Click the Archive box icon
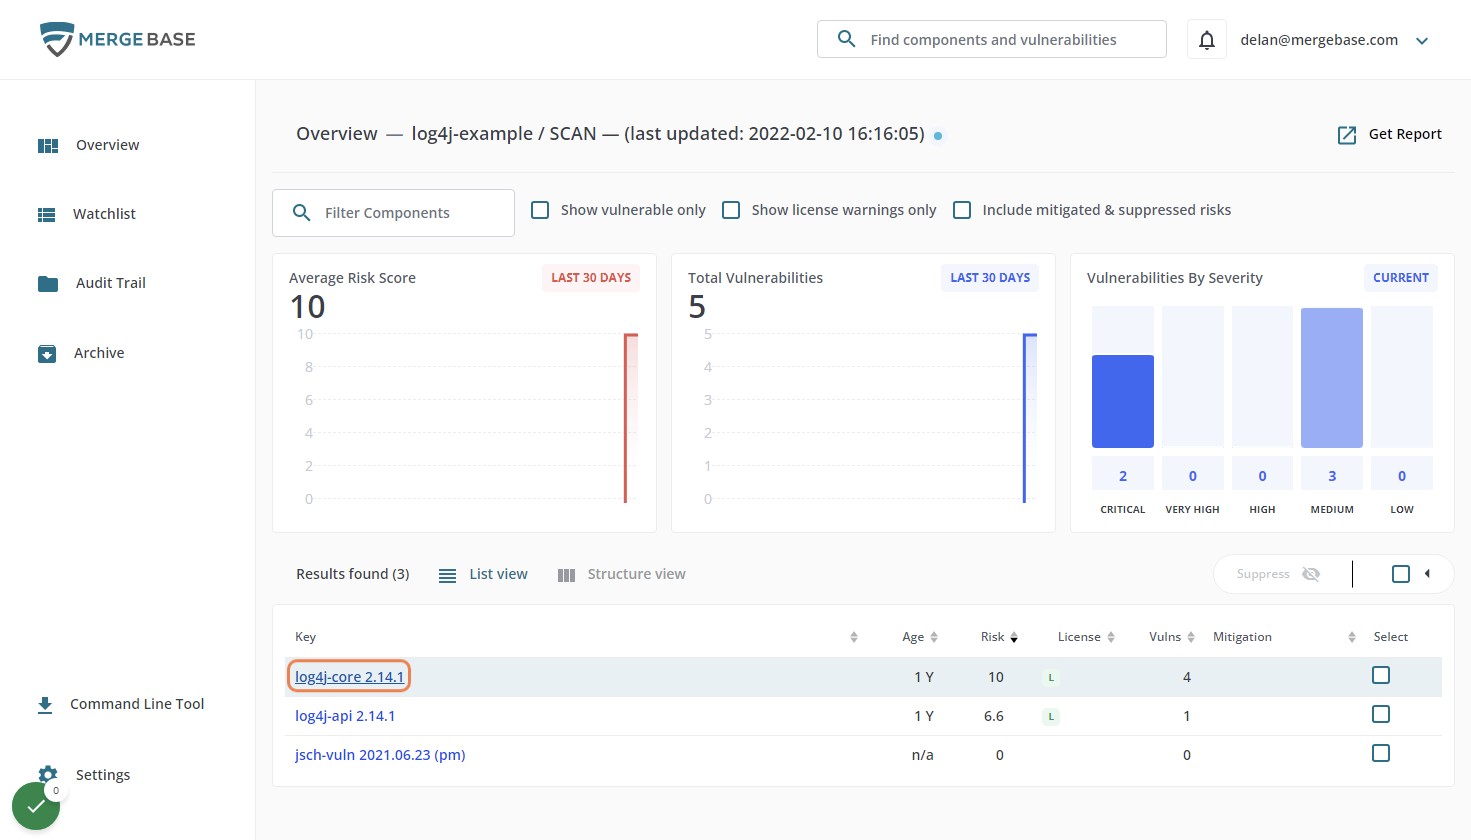The image size is (1471, 840). point(47,354)
